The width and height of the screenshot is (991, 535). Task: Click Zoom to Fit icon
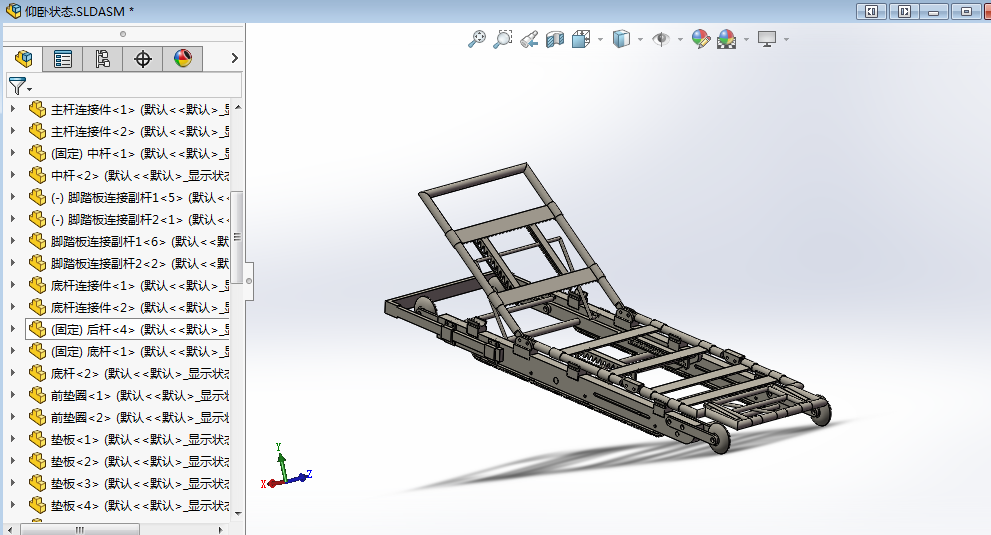pyautogui.click(x=477, y=39)
